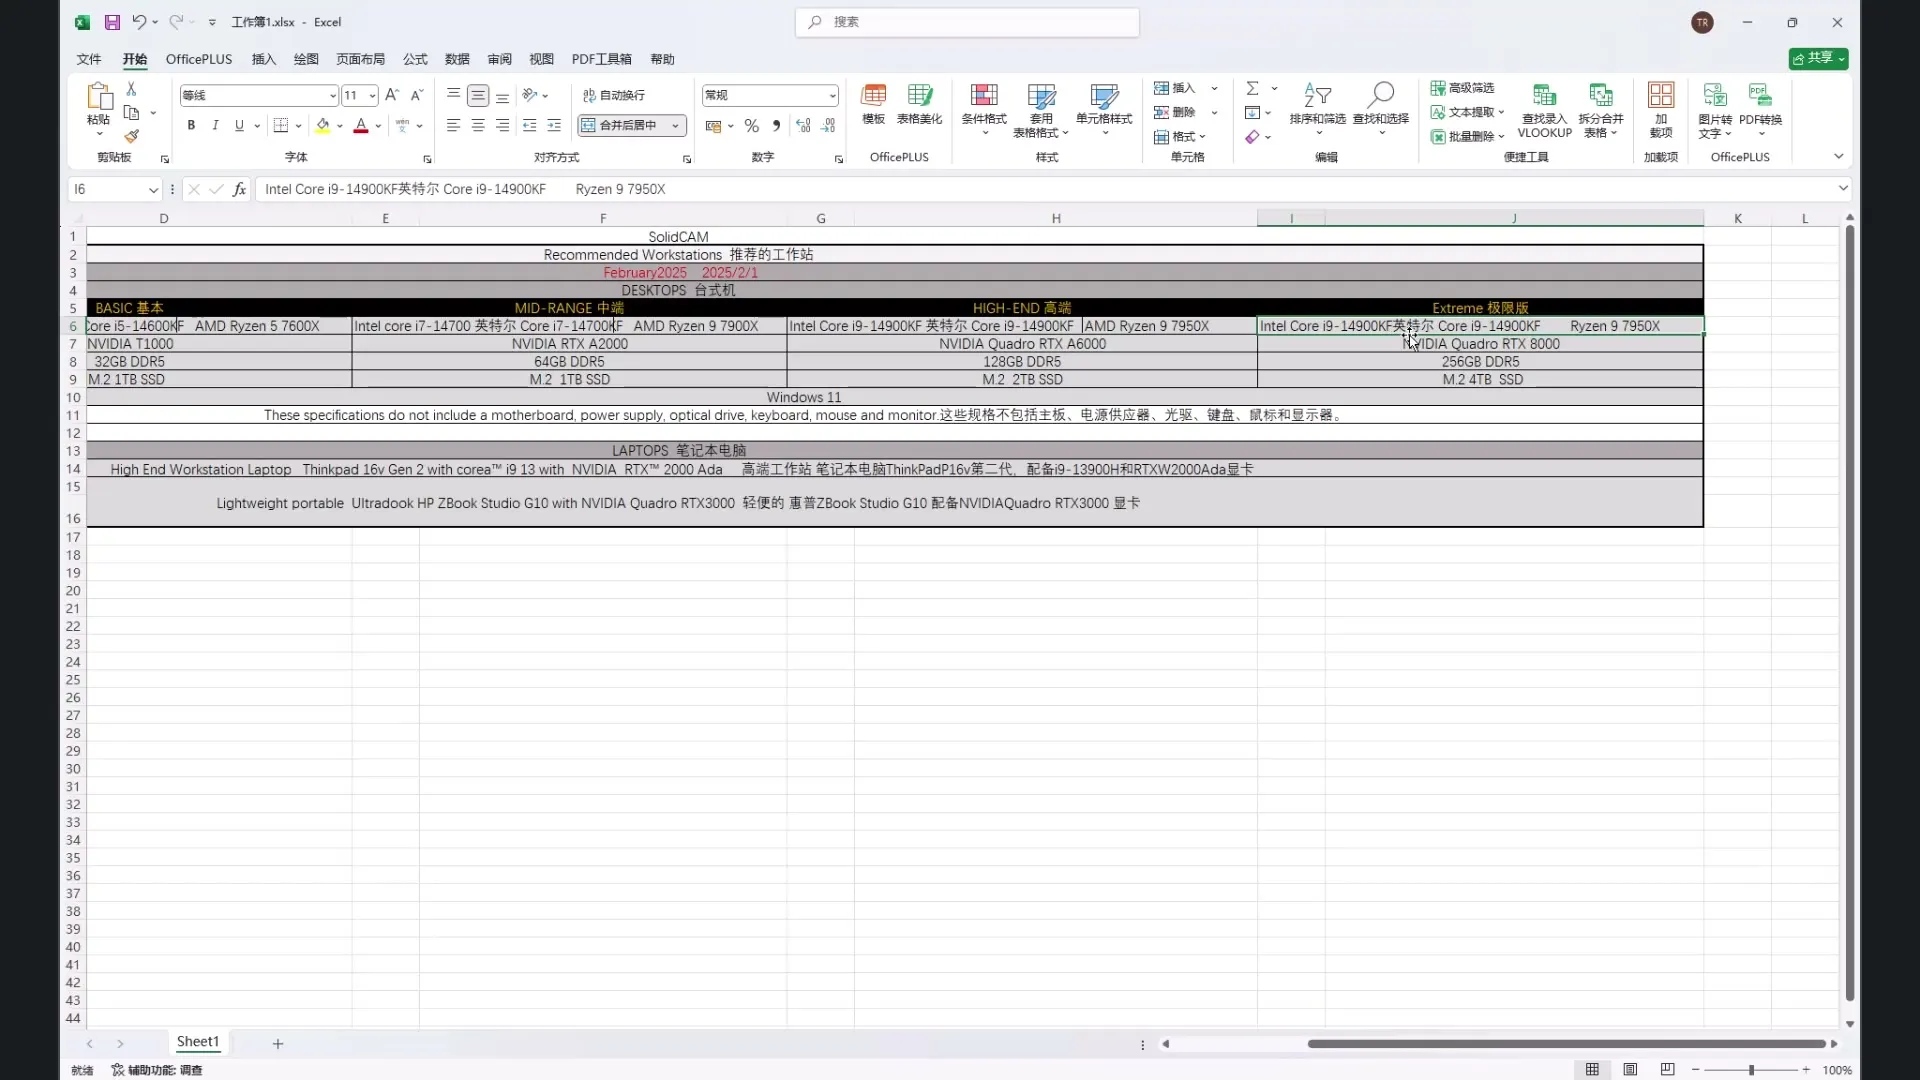Click the Conditional Formatting (条件格式) icon

983,96
